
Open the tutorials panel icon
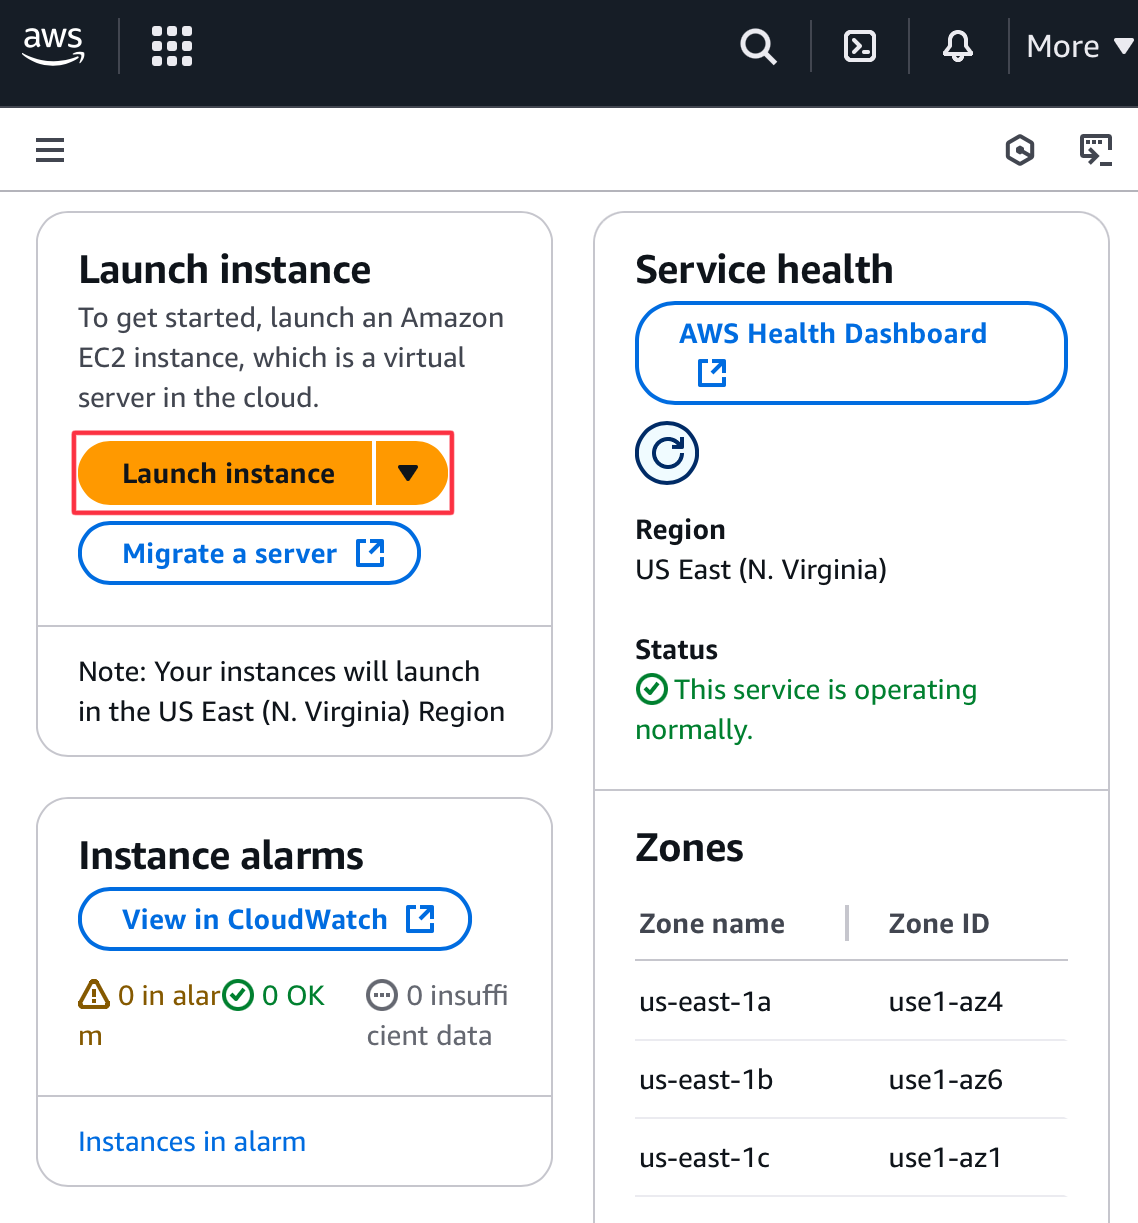(1096, 150)
